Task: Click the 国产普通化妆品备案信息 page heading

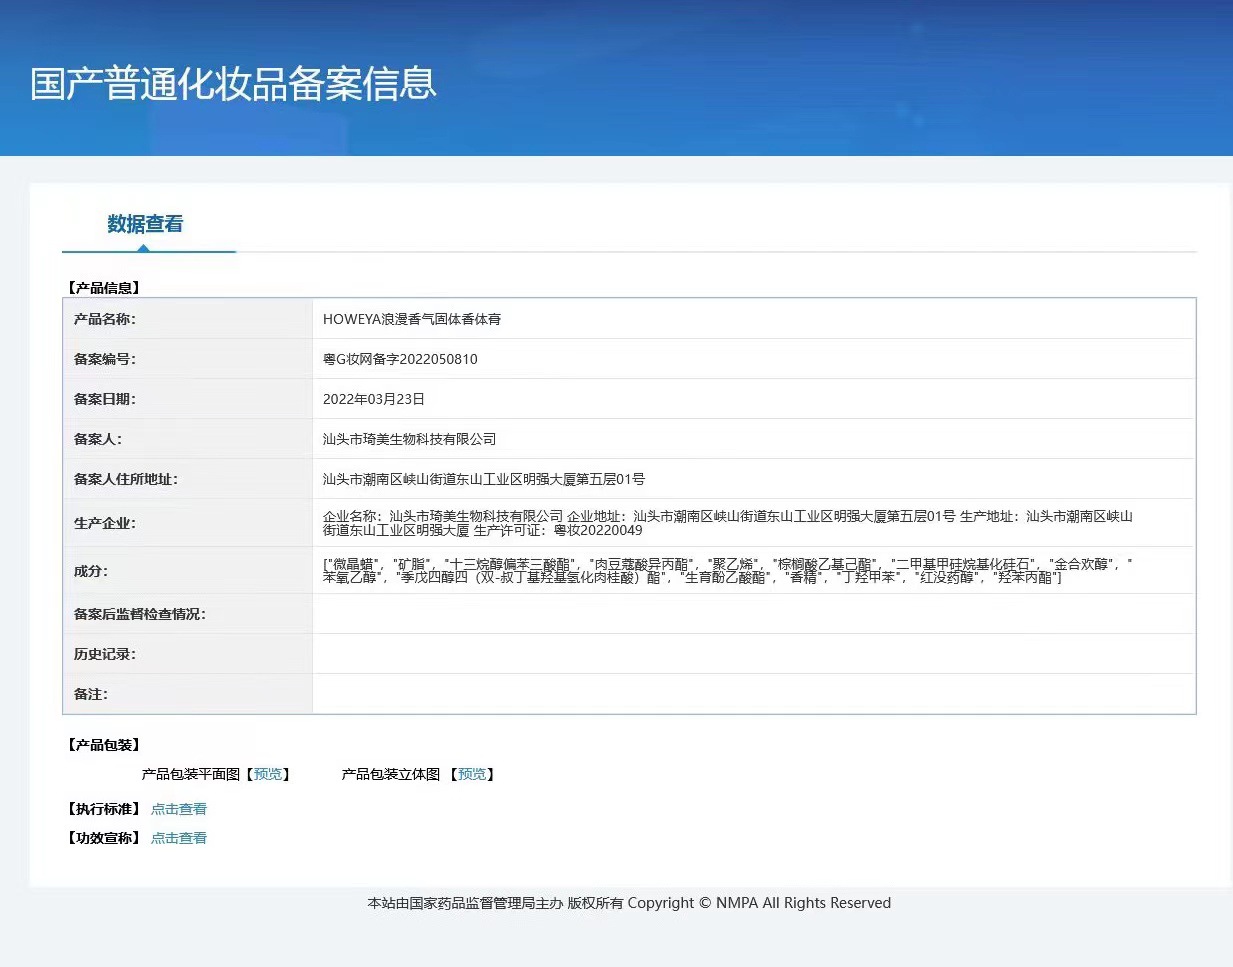Action: (232, 86)
